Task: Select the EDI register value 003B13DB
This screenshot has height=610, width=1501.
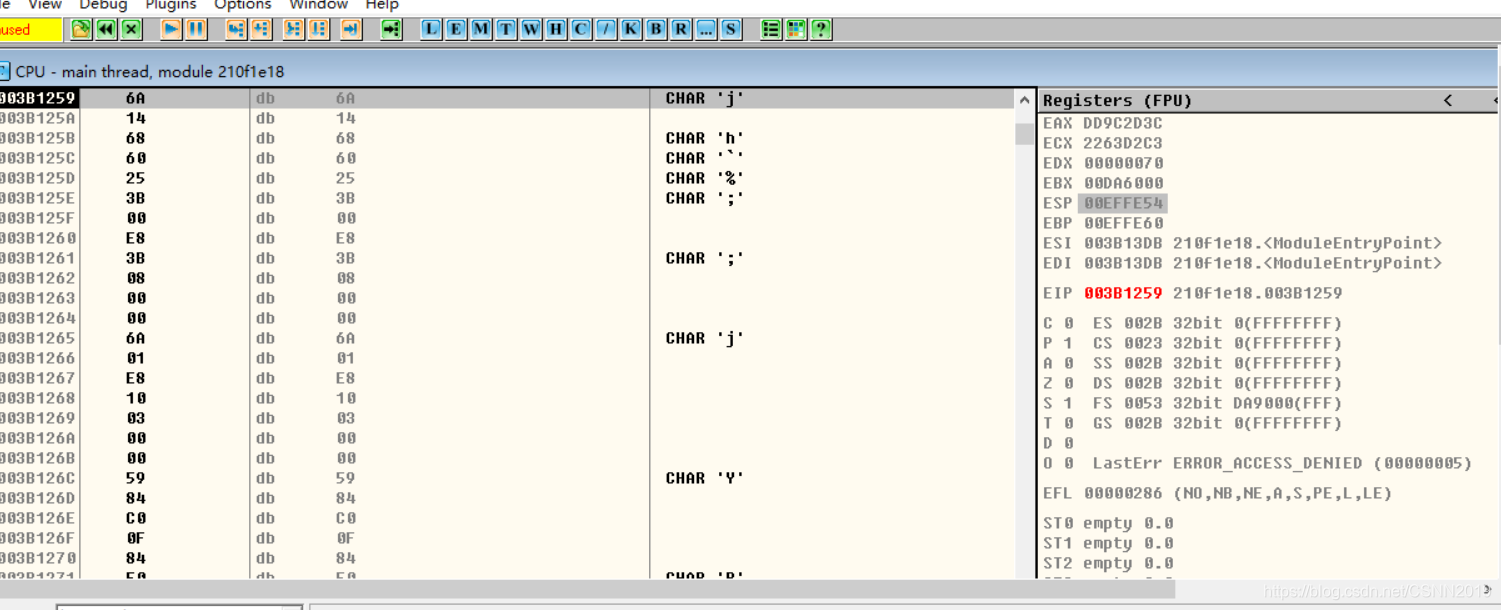Action: 1123,263
